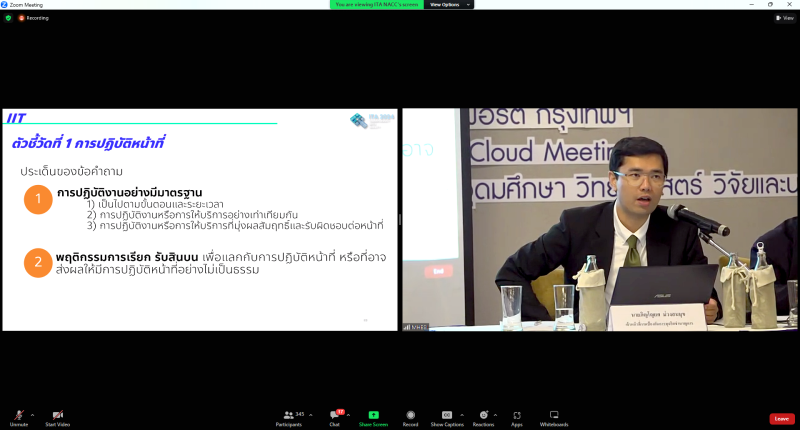Start Video camera
Viewport: 800px width, 430px height.
pos(58,418)
